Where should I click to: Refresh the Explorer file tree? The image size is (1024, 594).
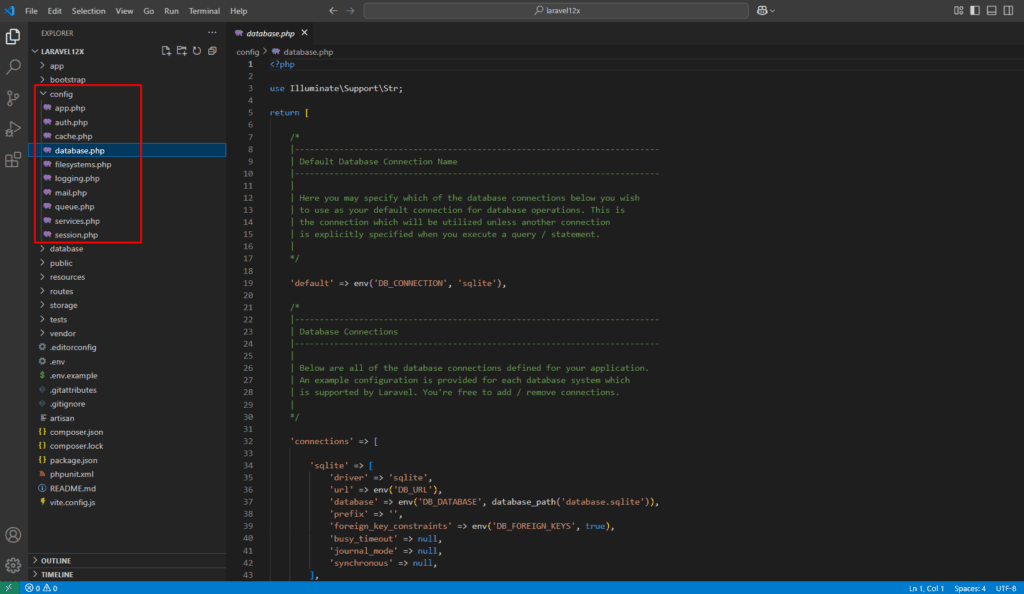point(197,51)
